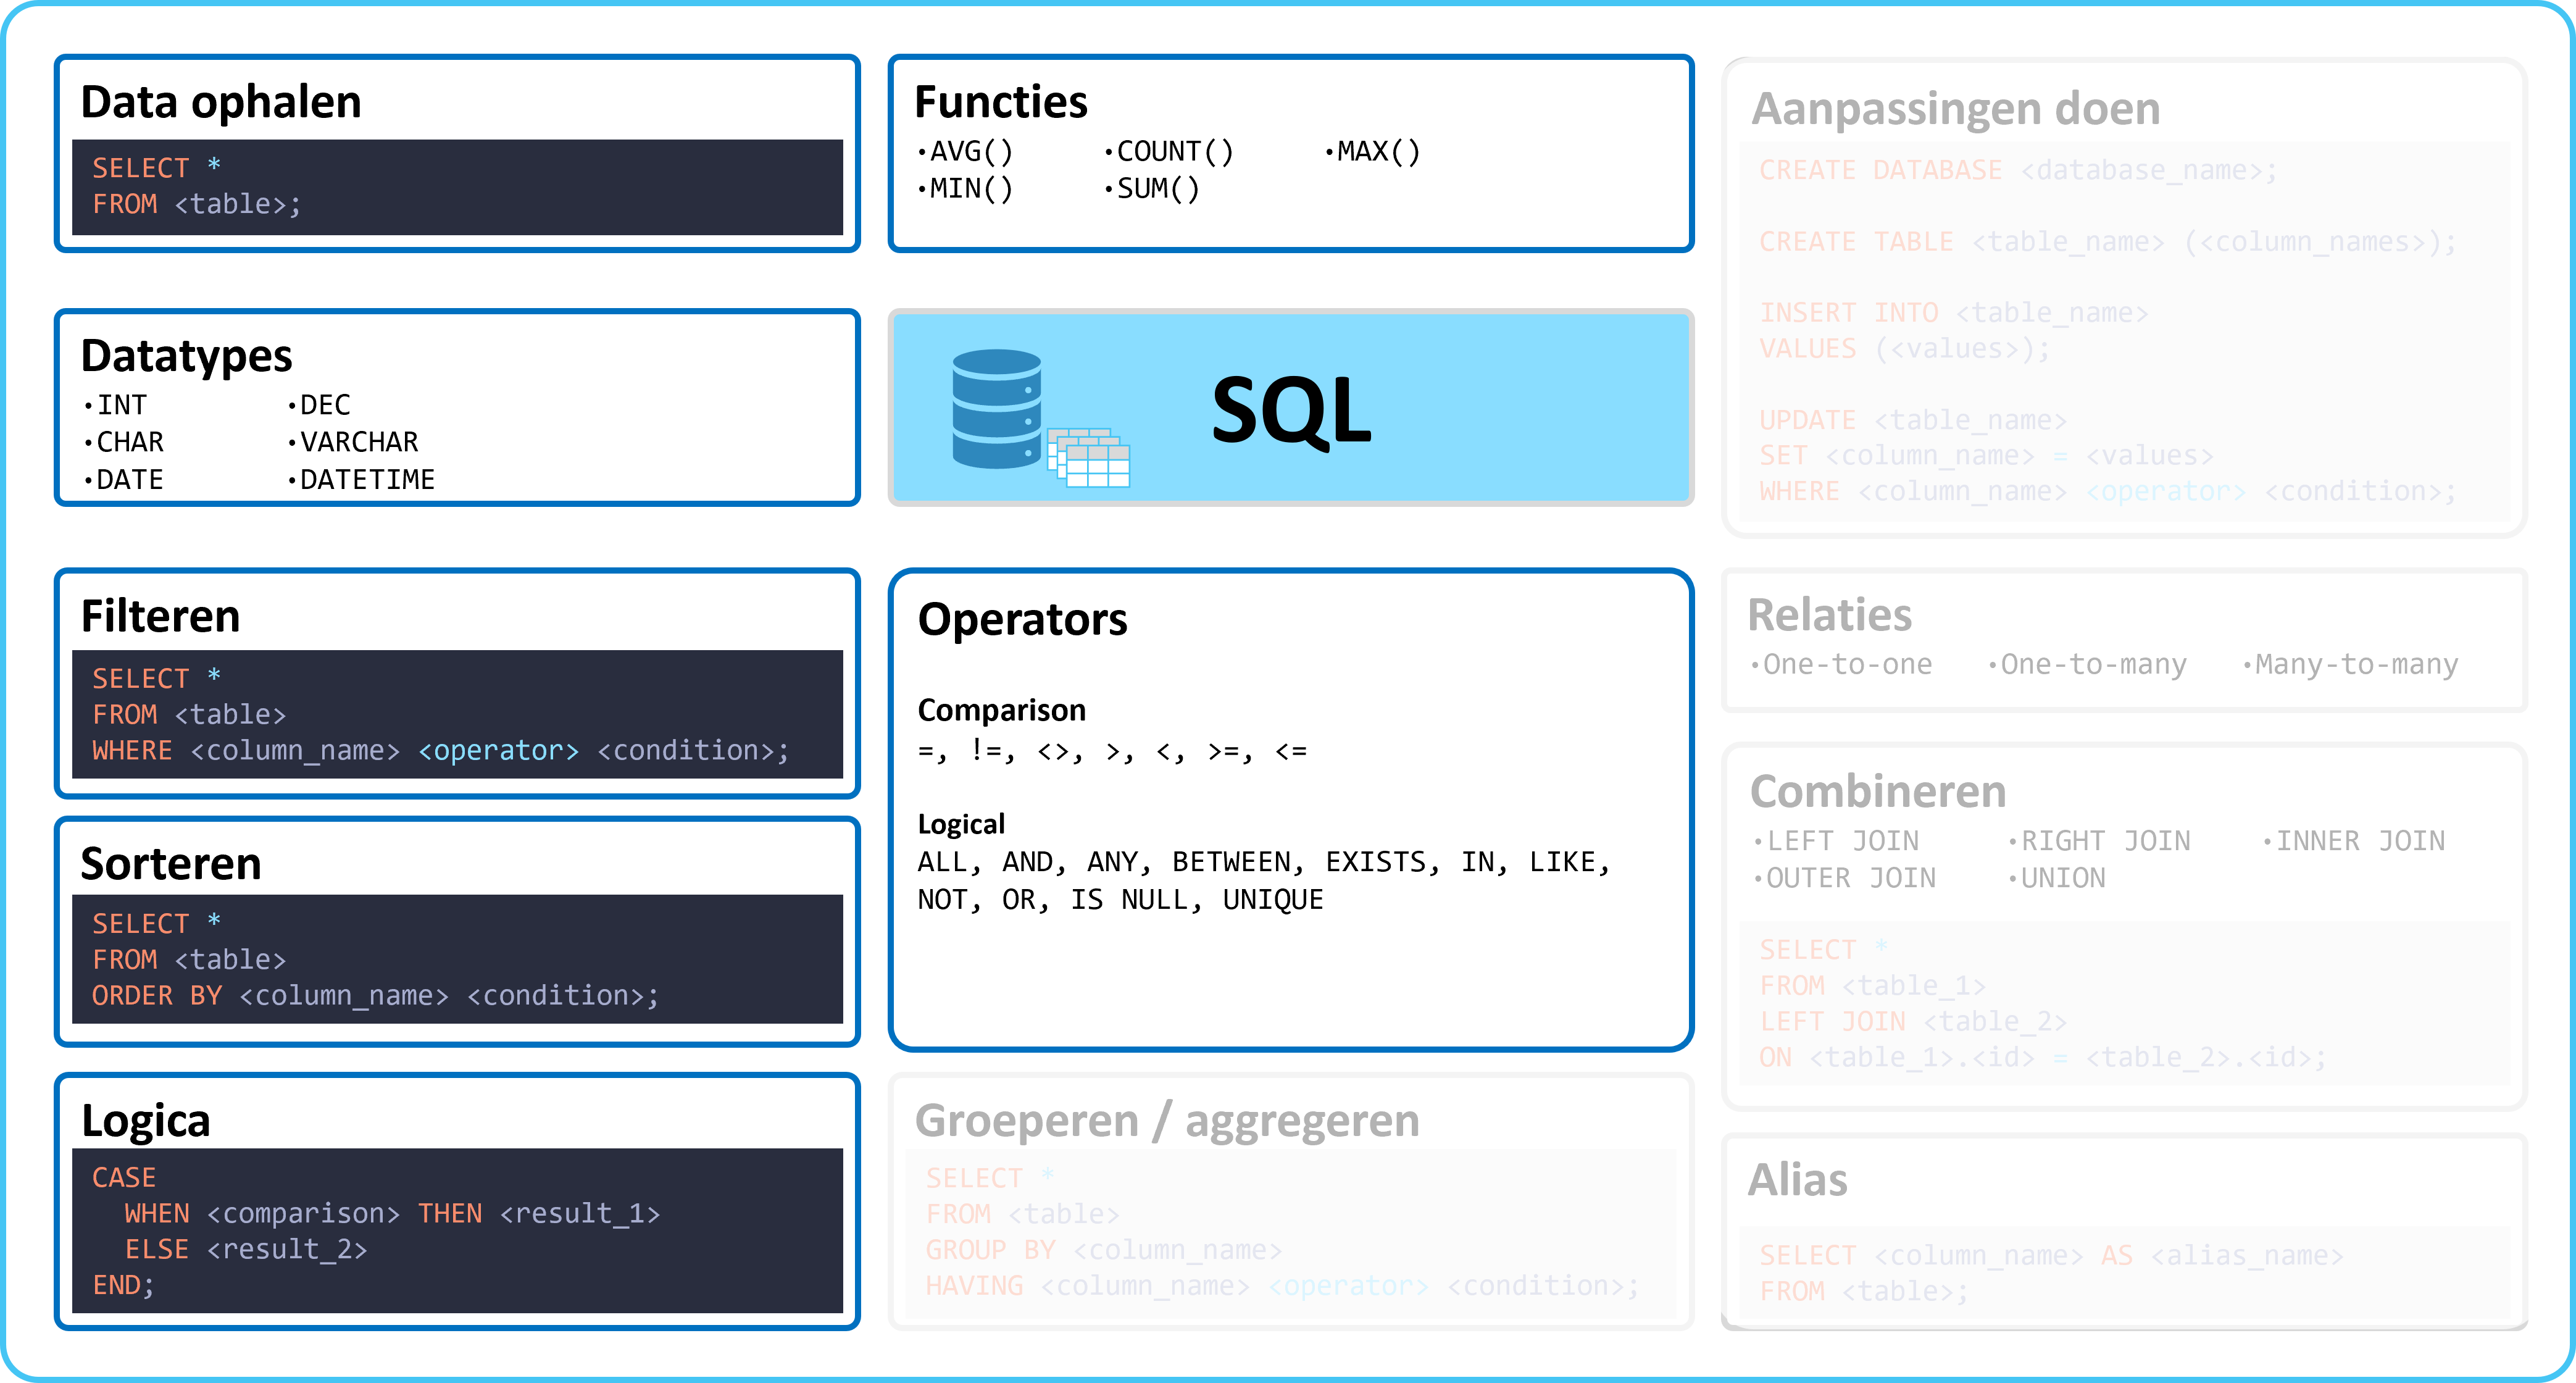
Task: Select the One-to-many relation item
Action: 2087,665
